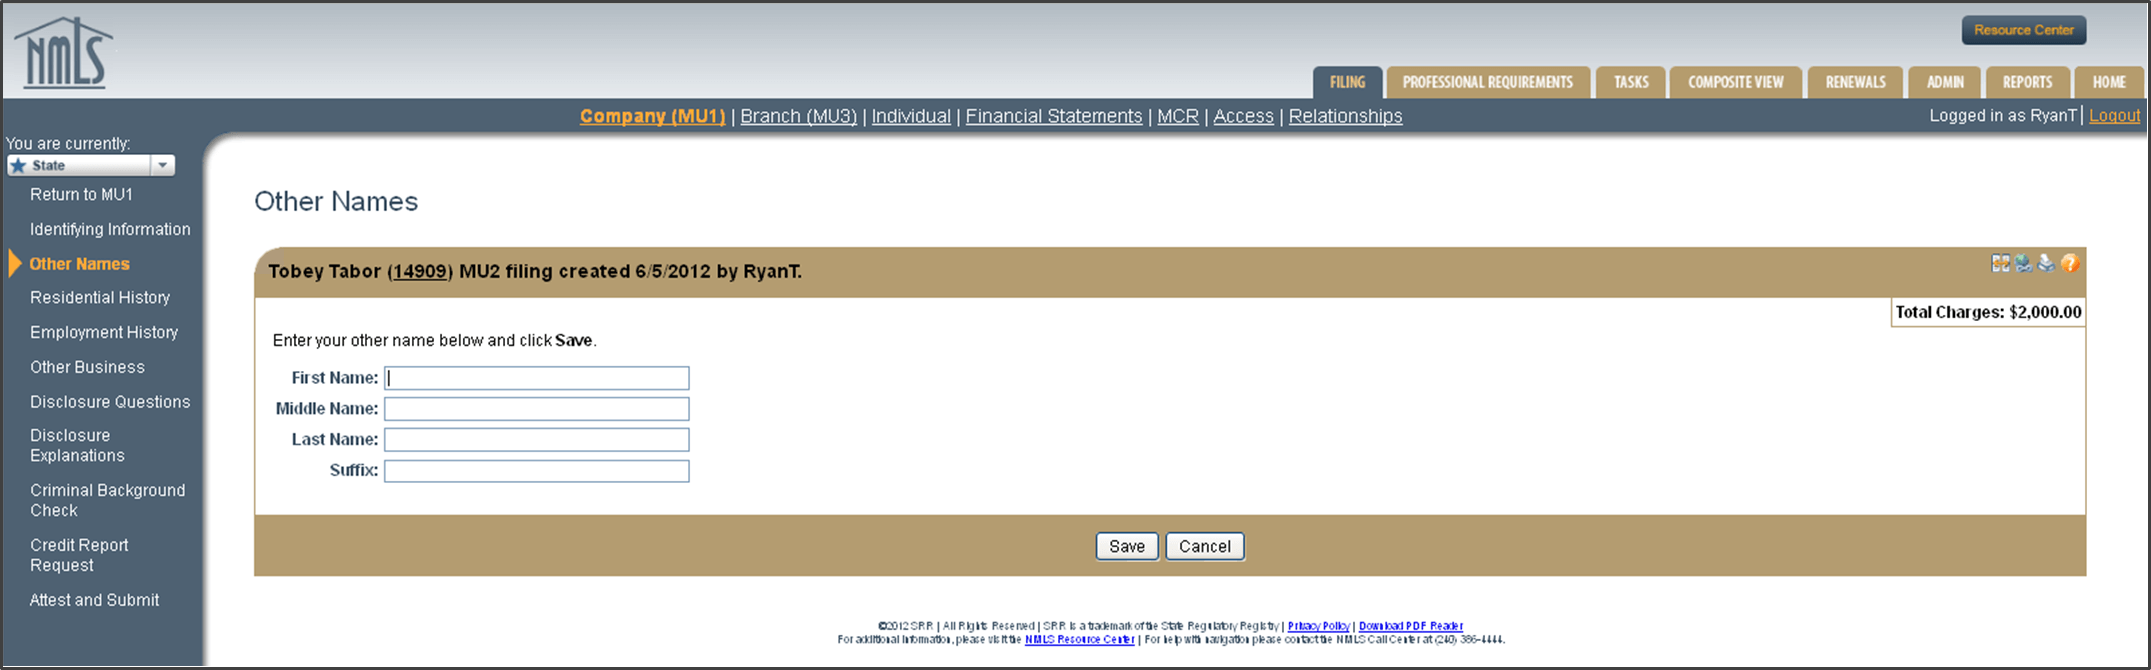Image resolution: width=2151 pixels, height=670 pixels.
Task: Open the MCR link
Action: 1177,116
